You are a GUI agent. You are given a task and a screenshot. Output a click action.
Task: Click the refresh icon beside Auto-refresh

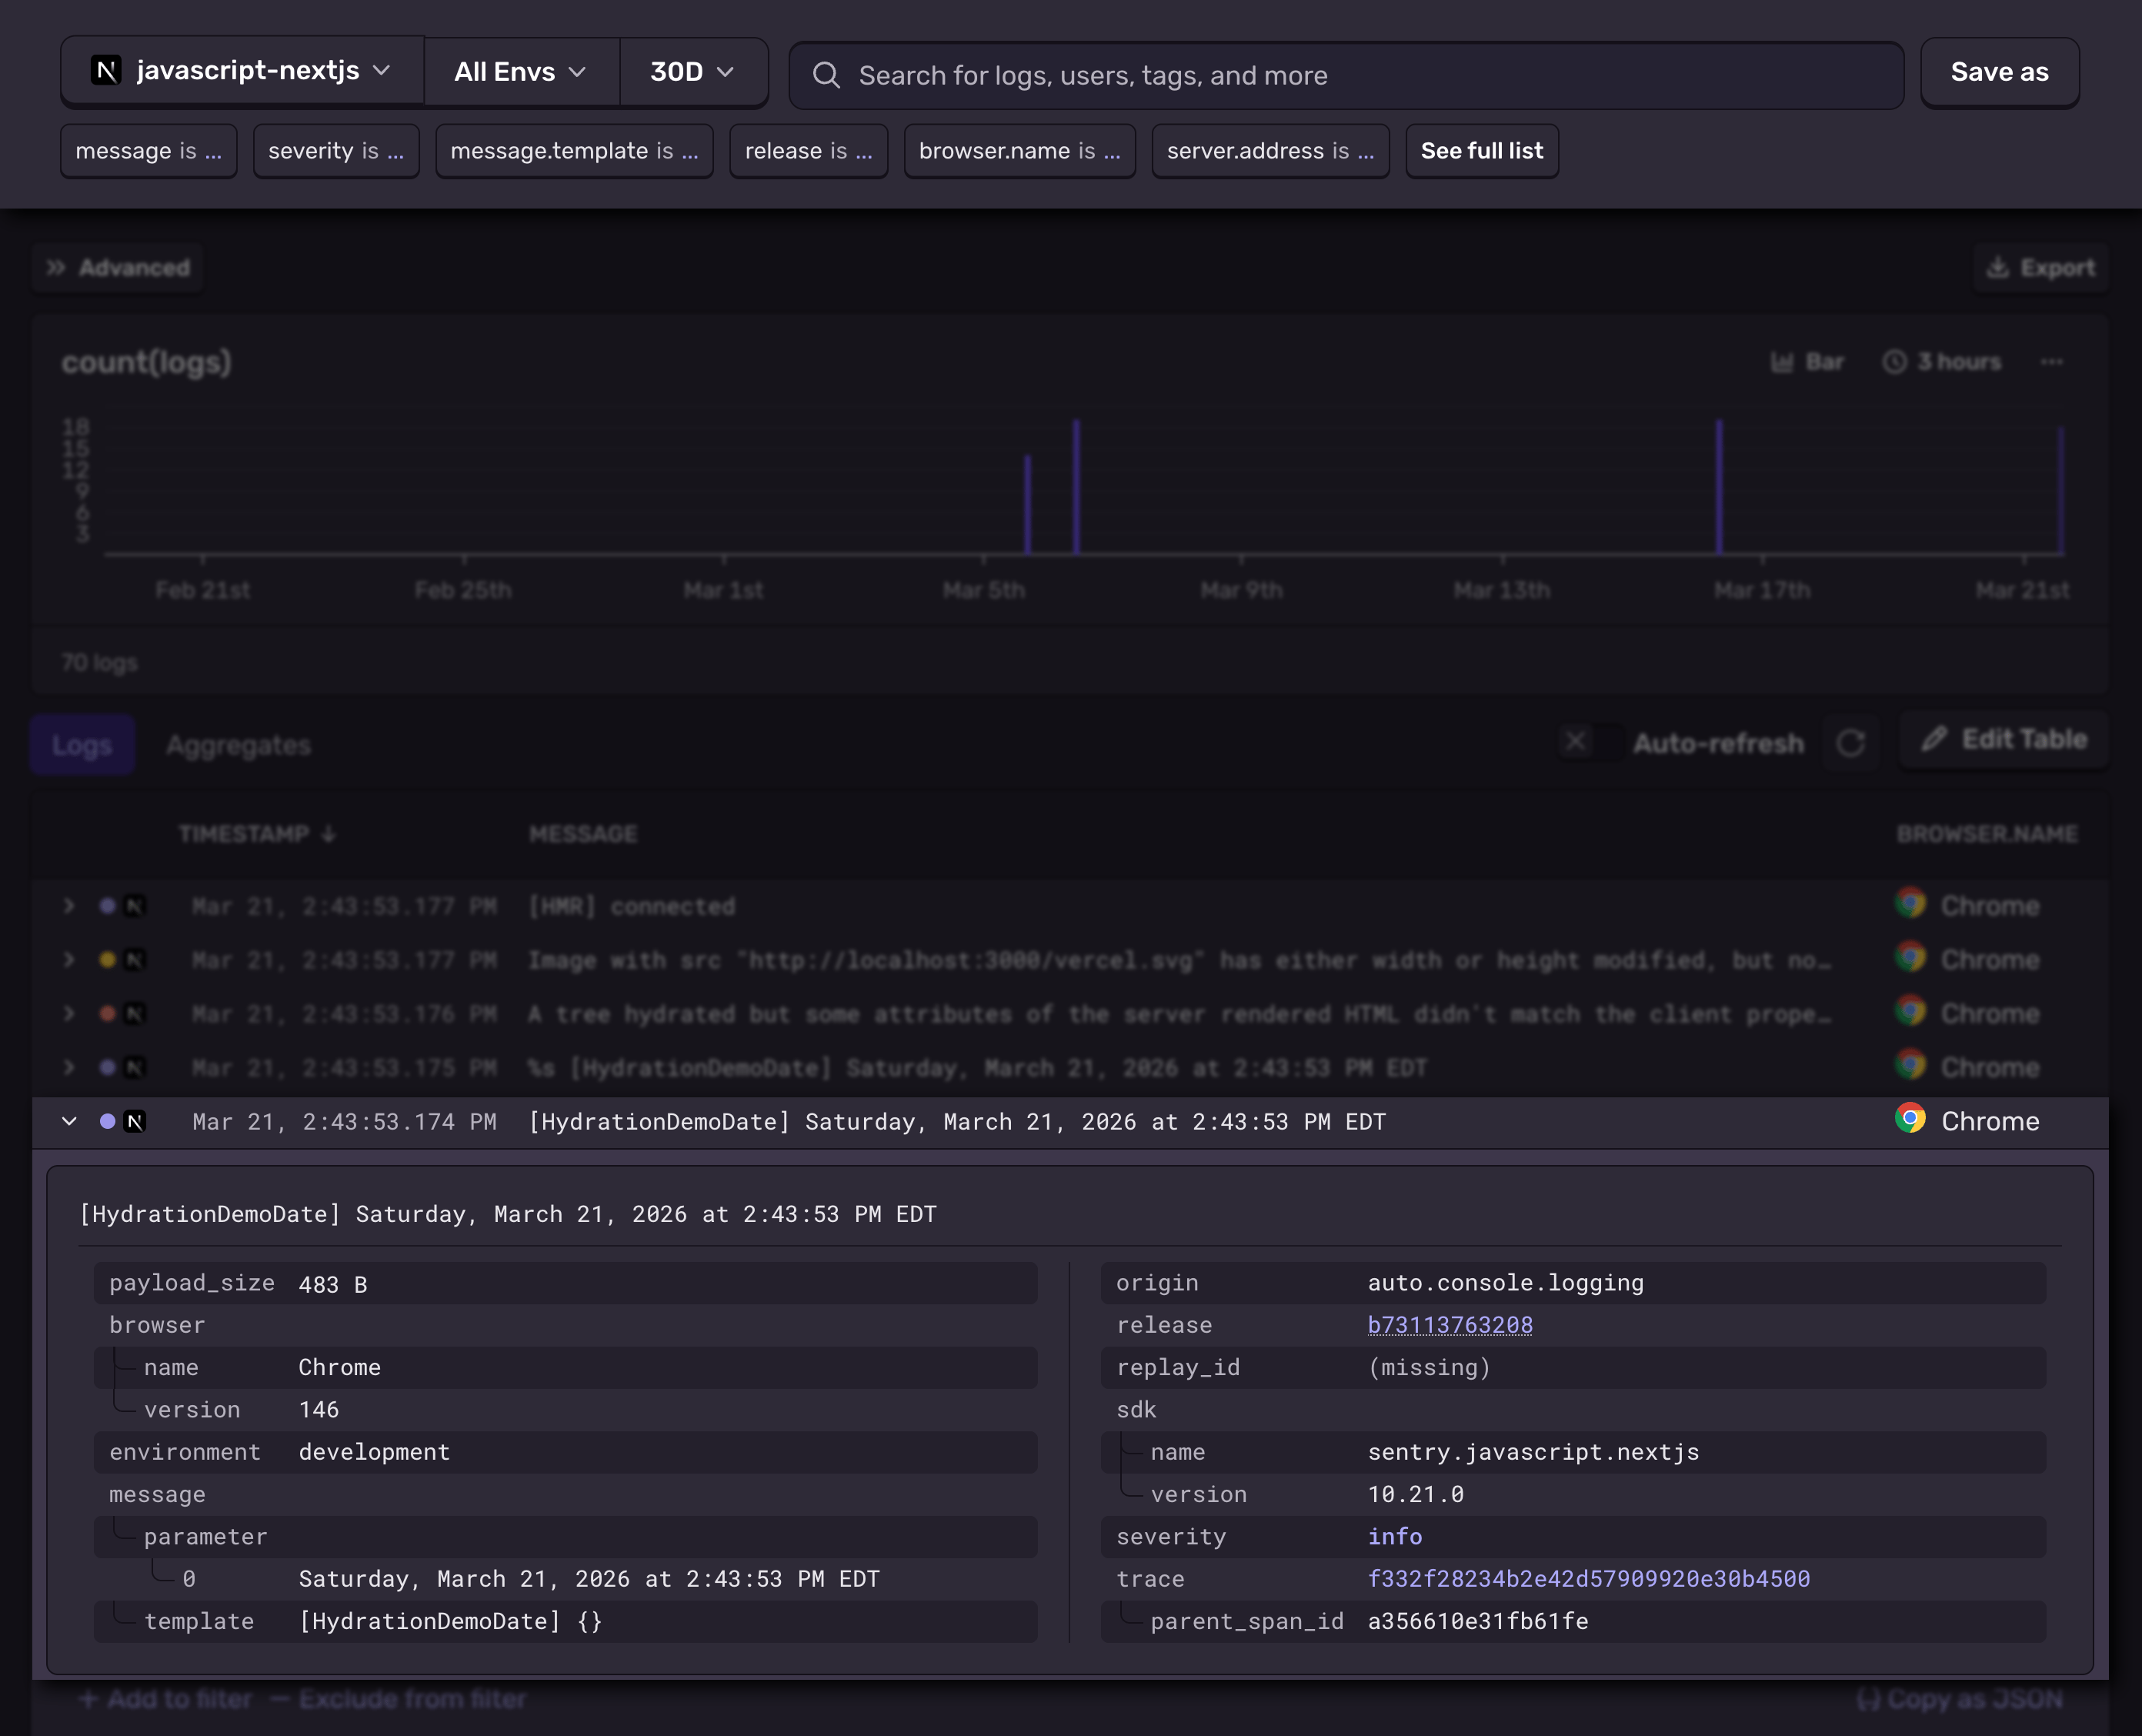(x=1850, y=743)
